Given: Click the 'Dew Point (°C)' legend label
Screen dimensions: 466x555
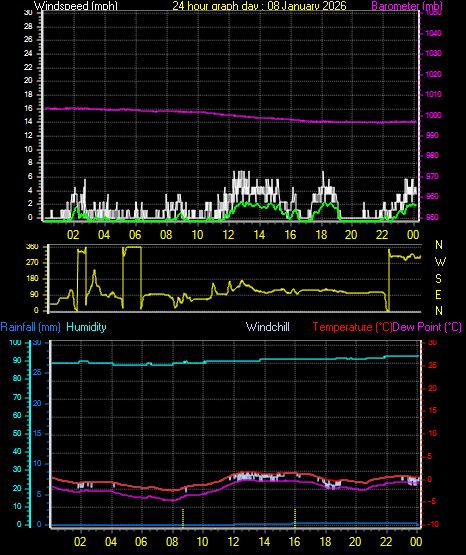Looking at the screenshot, I should [427, 327].
